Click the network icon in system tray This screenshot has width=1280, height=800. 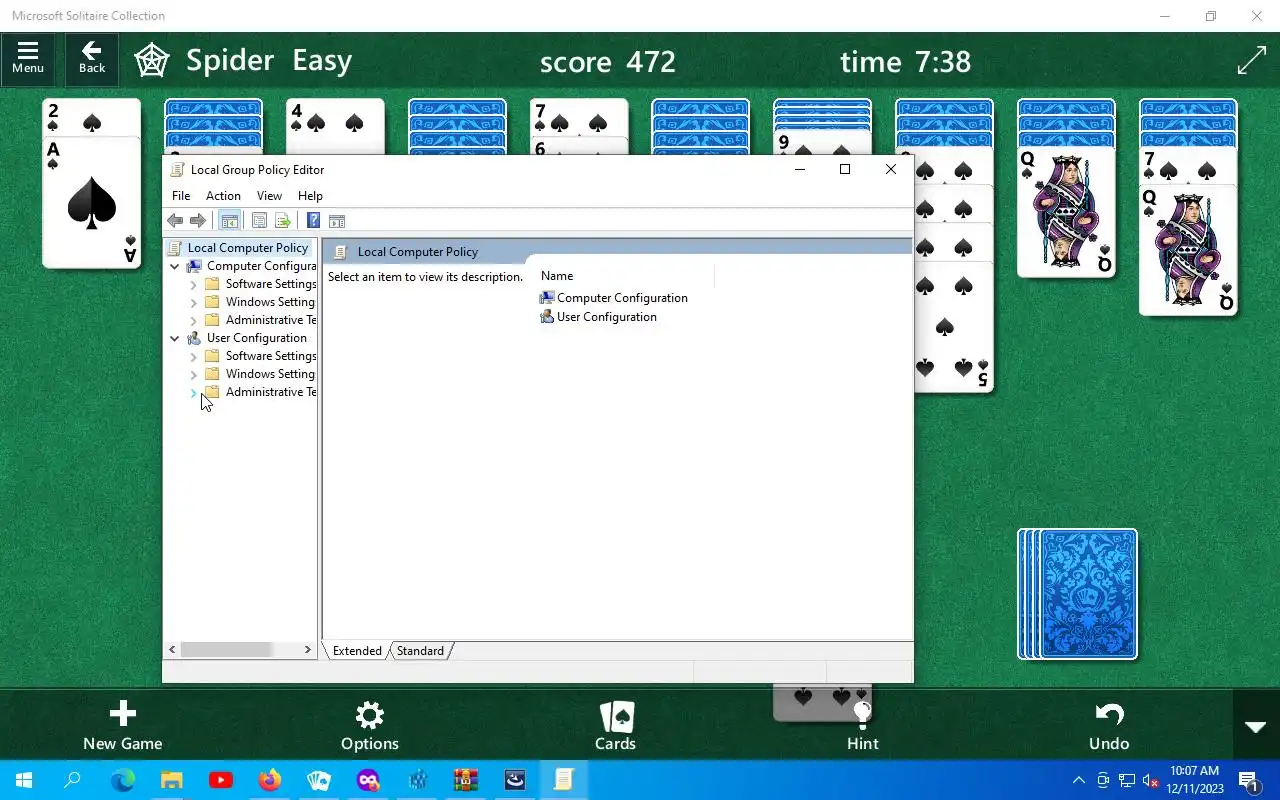click(1127, 781)
